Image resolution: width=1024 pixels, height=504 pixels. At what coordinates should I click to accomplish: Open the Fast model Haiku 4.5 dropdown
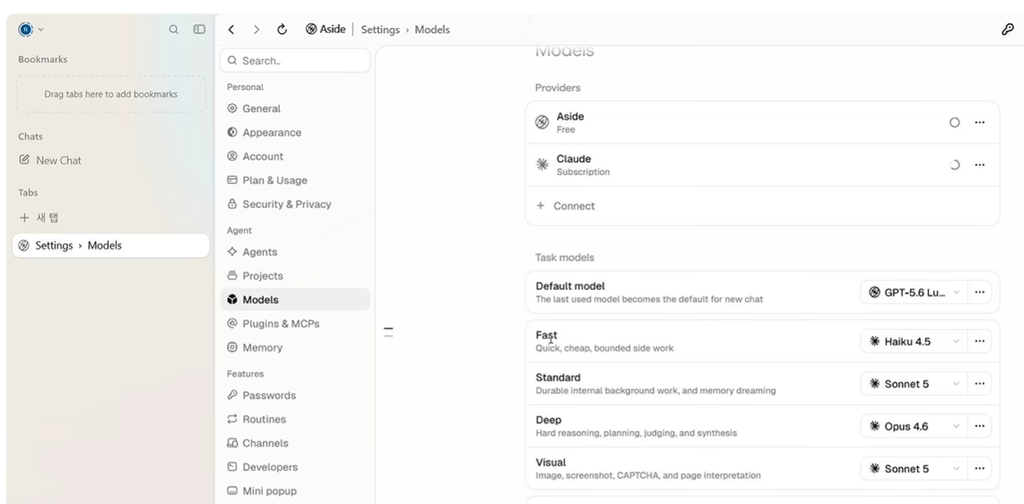coord(914,341)
